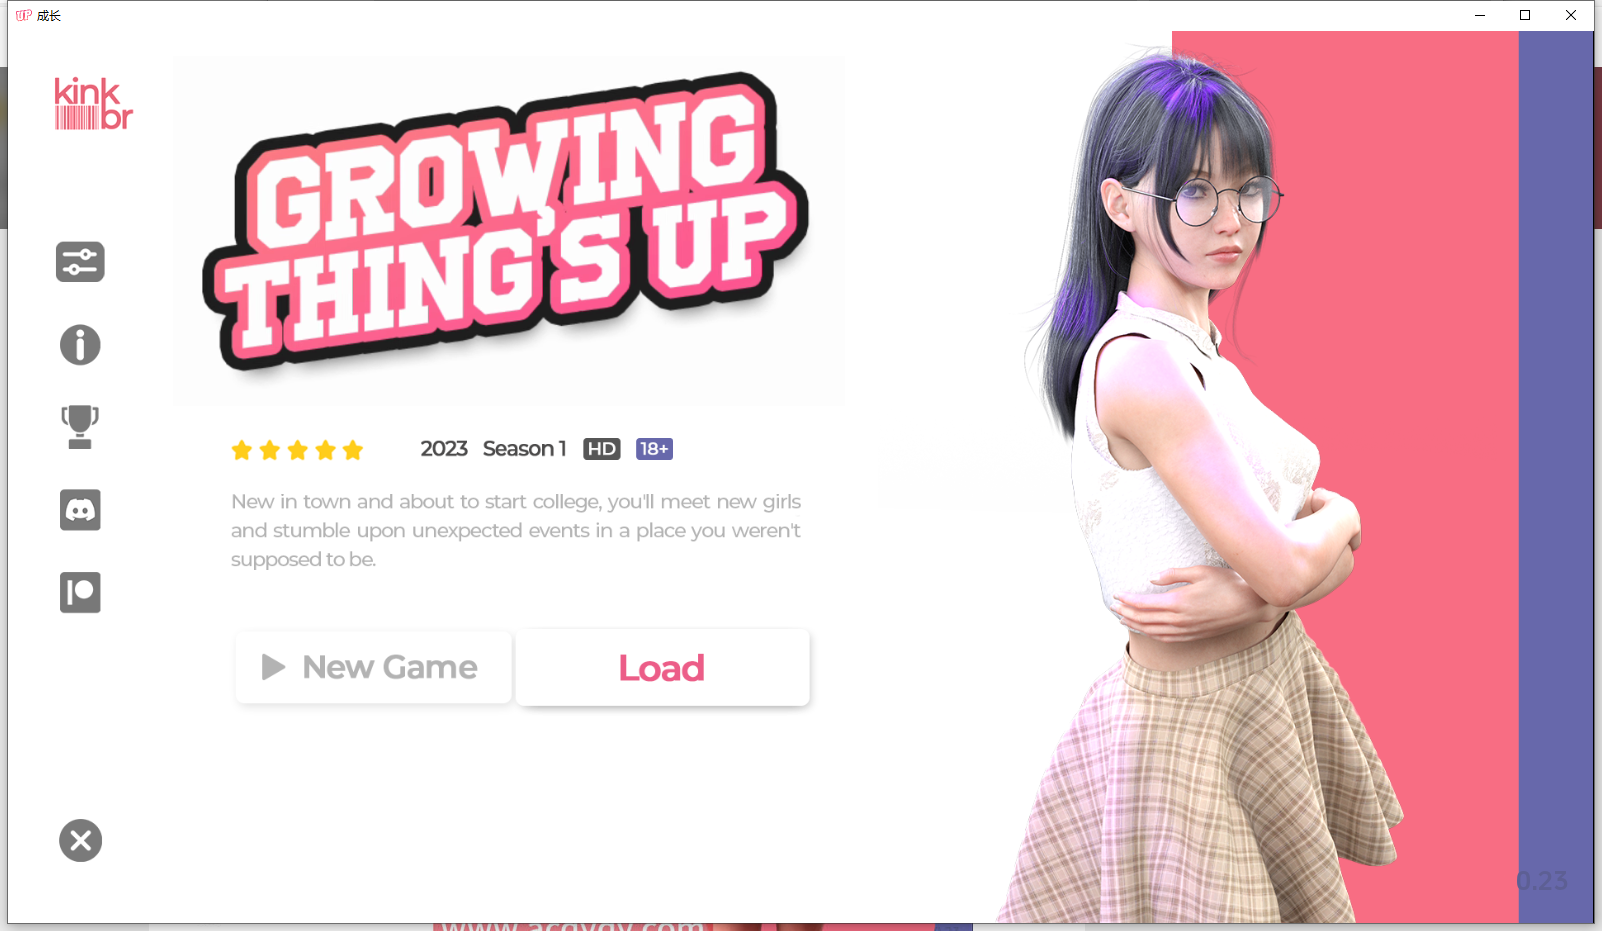Click the round X quit icon
The height and width of the screenshot is (931, 1602).
tap(80, 840)
